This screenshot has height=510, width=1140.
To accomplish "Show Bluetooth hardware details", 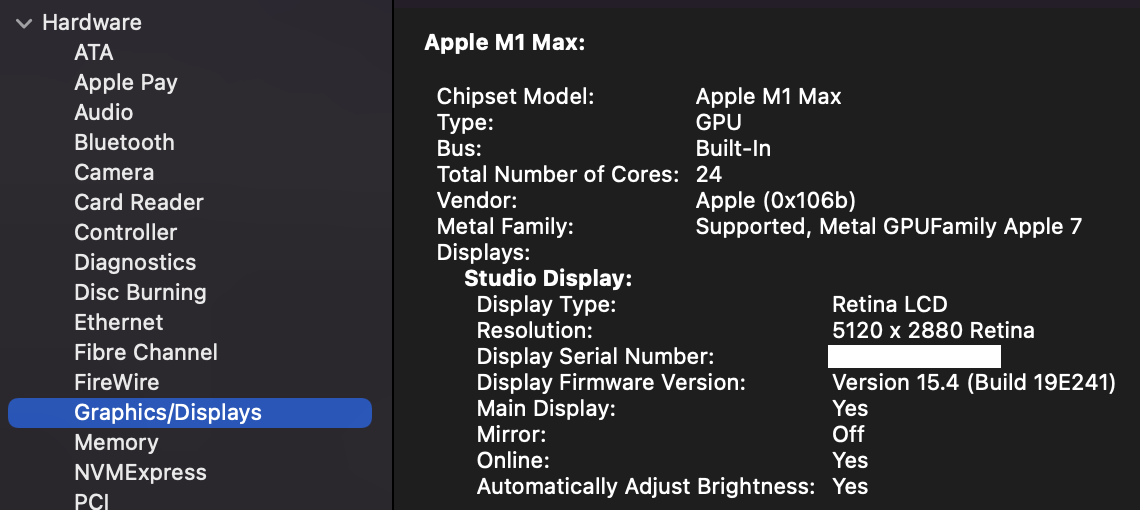I will pos(124,143).
